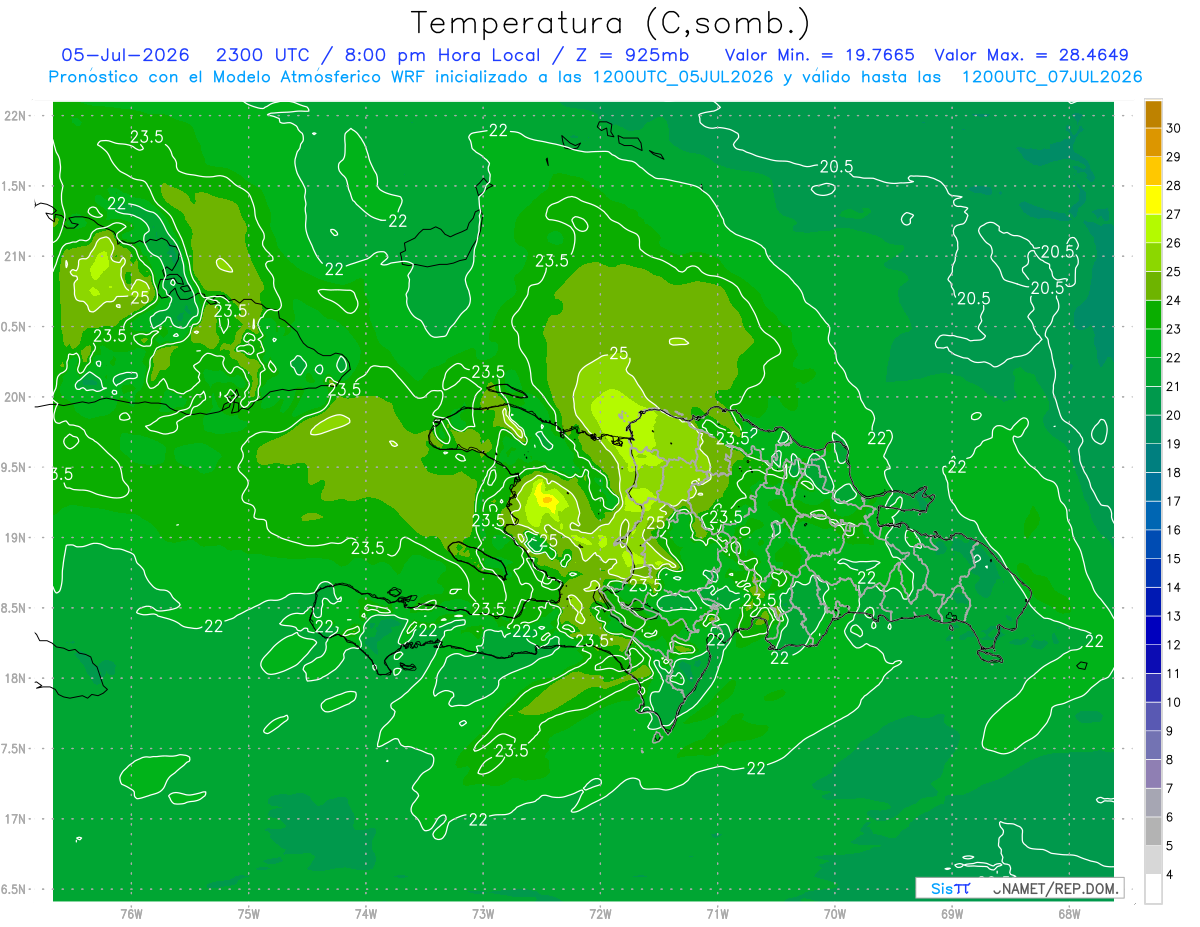Click the colorbar label "15"
The height and width of the screenshot is (927, 1200).
pyautogui.click(x=1174, y=558)
